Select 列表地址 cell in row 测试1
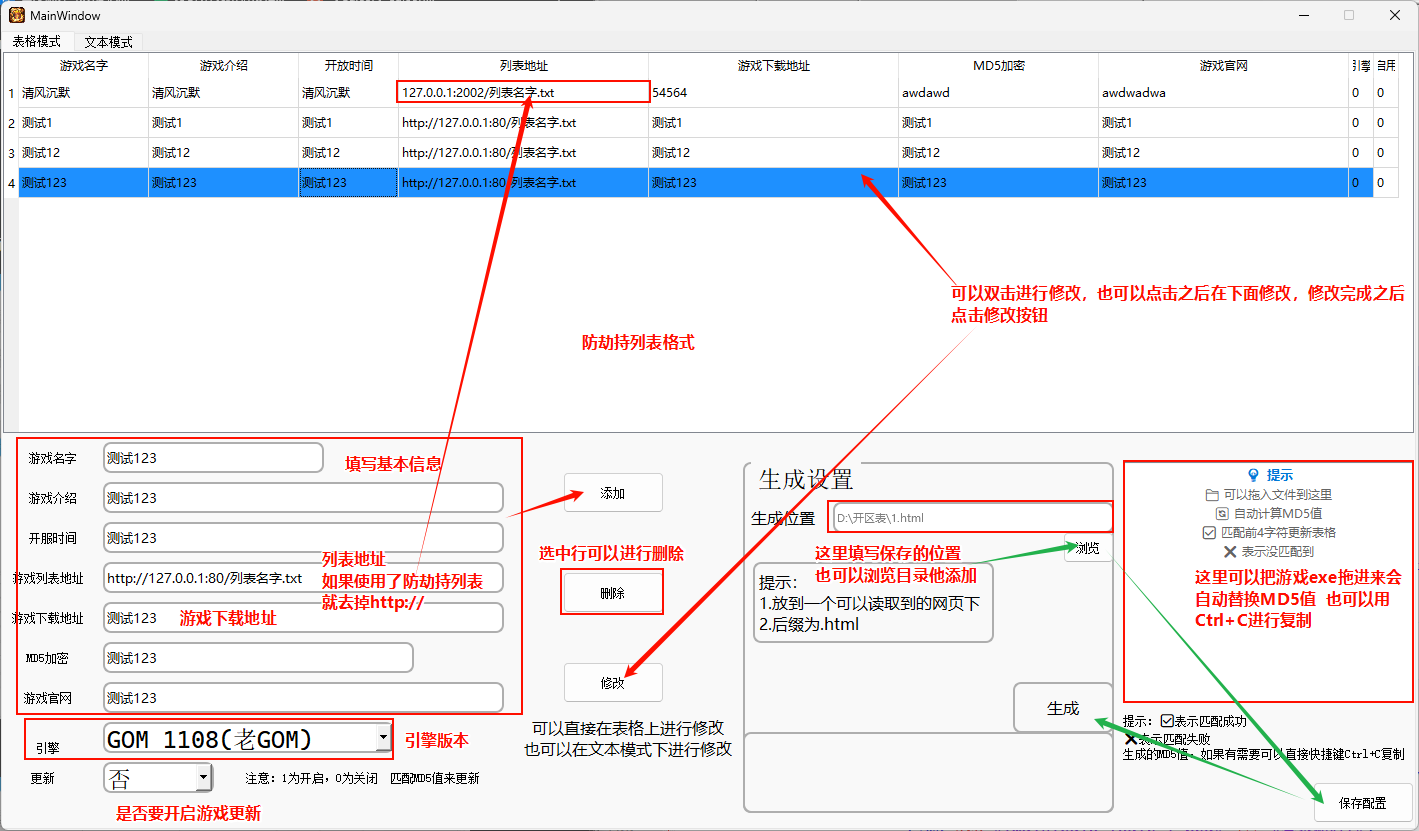The width and height of the screenshot is (1419, 831). click(524, 123)
